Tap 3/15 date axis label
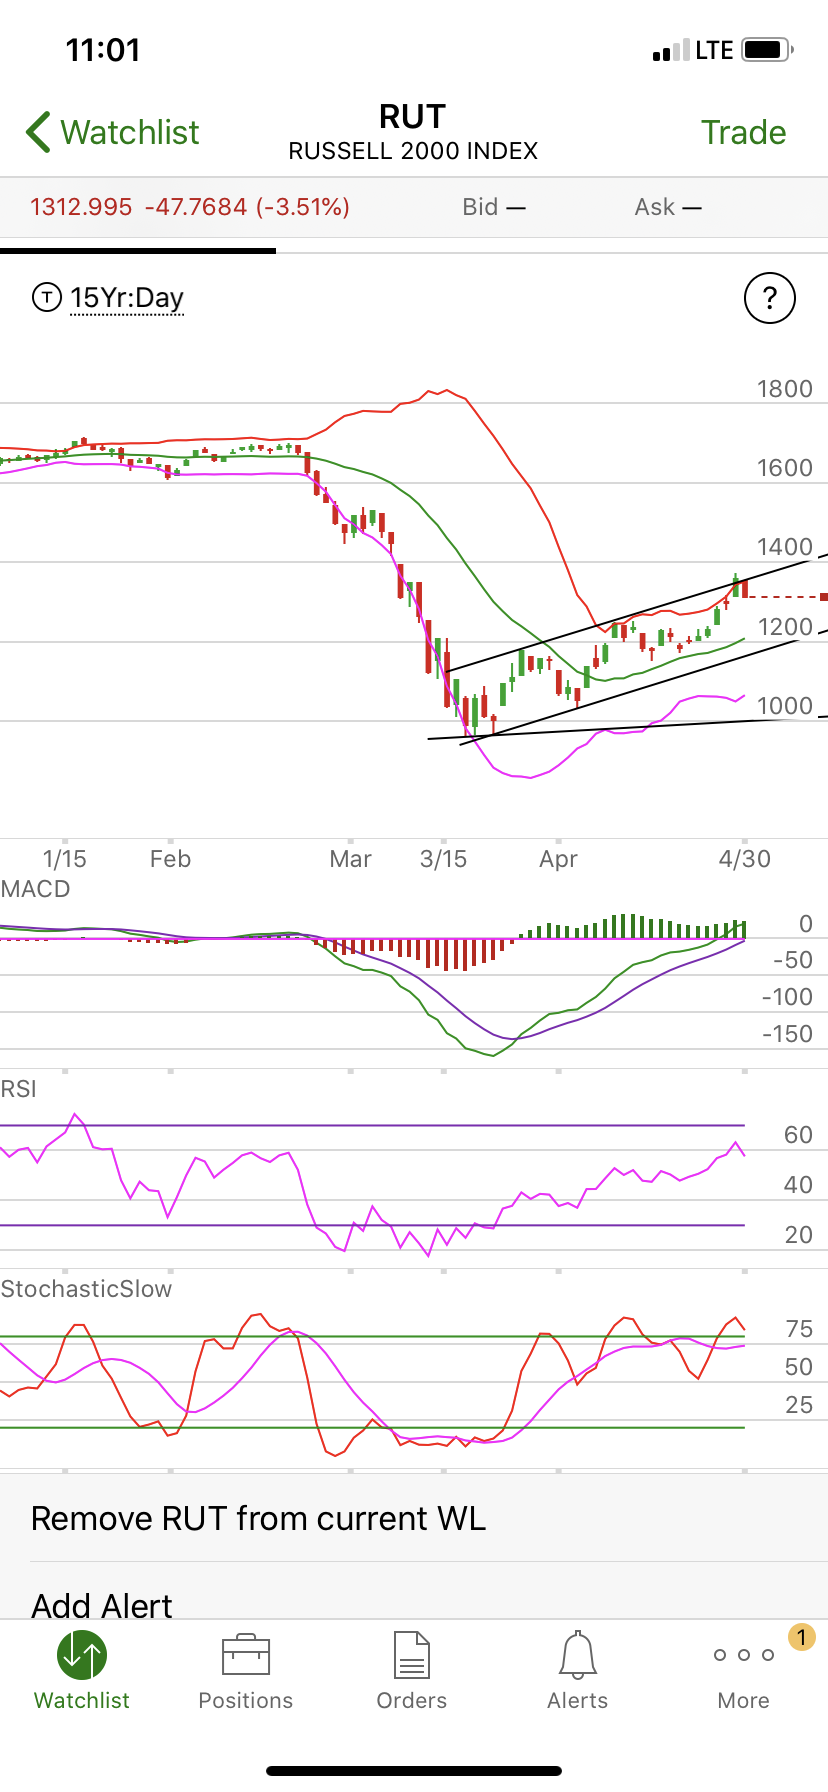The height and width of the screenshot is (1792, 828). point(443,859)
